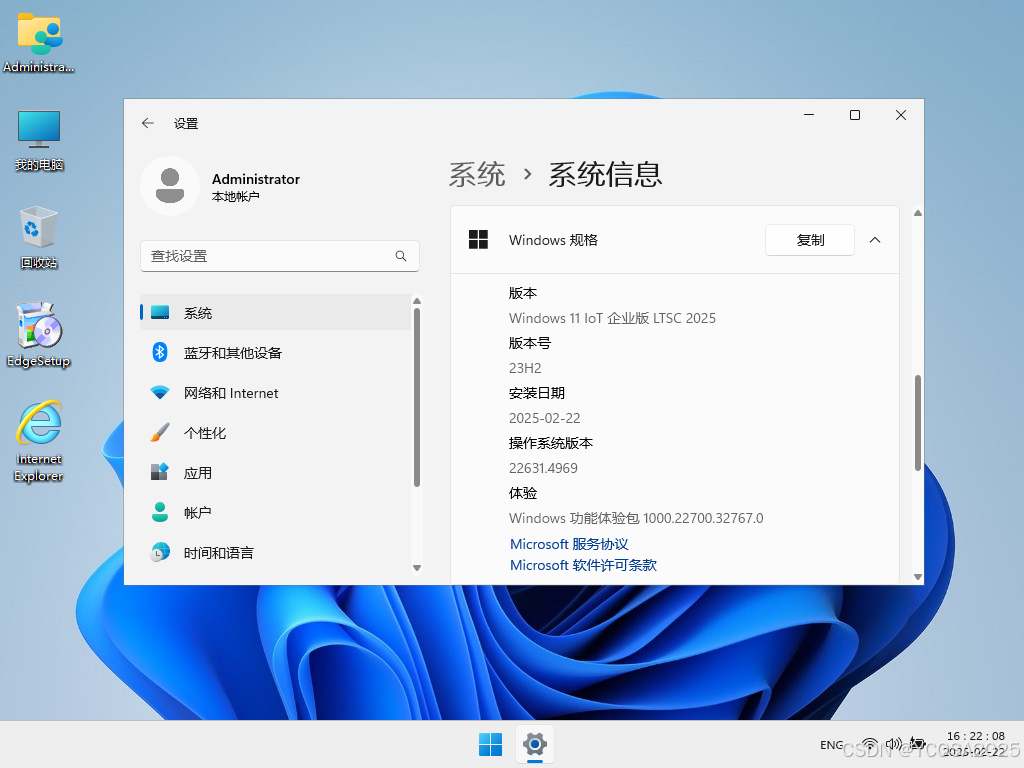This screenshot has width=1024, height=768.
Task: Open 网络和 Internet settings category
Action: 276,392
